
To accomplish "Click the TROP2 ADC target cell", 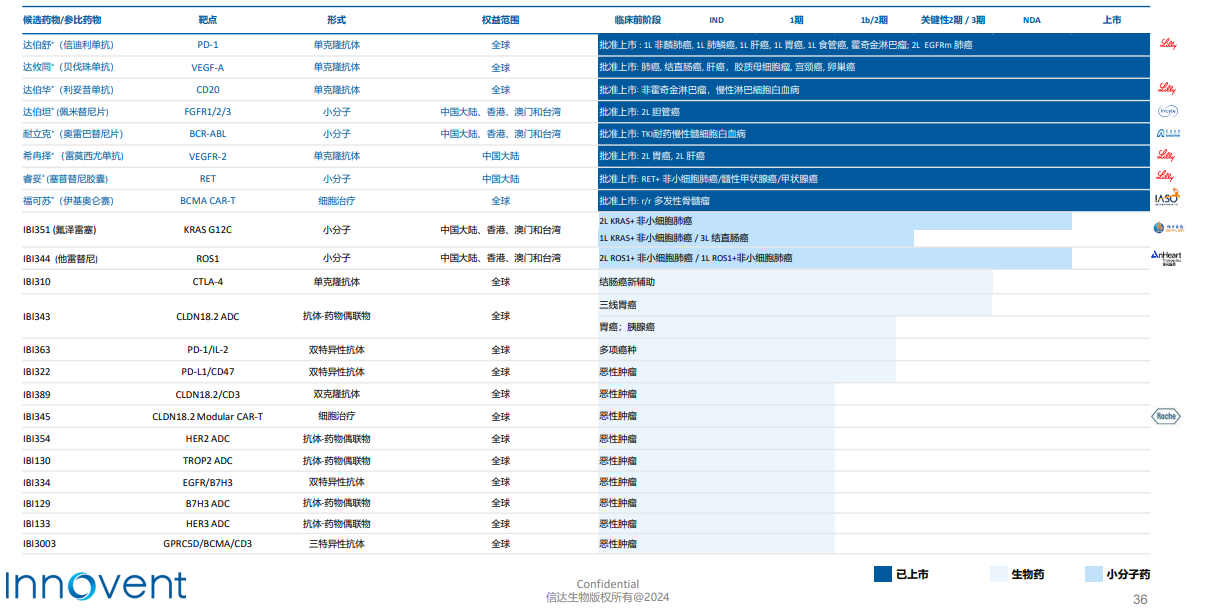I will [208, 460].
